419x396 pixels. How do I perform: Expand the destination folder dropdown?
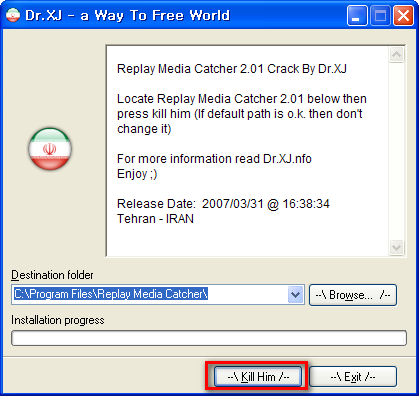295,295
